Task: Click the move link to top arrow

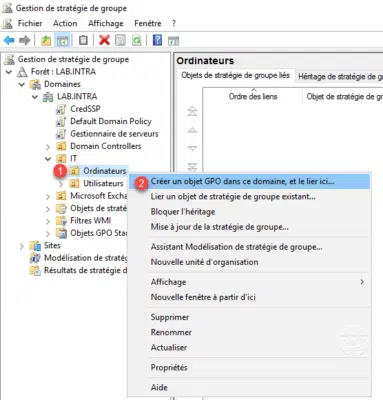Action: pyautogui.click(x=192, y=111)
